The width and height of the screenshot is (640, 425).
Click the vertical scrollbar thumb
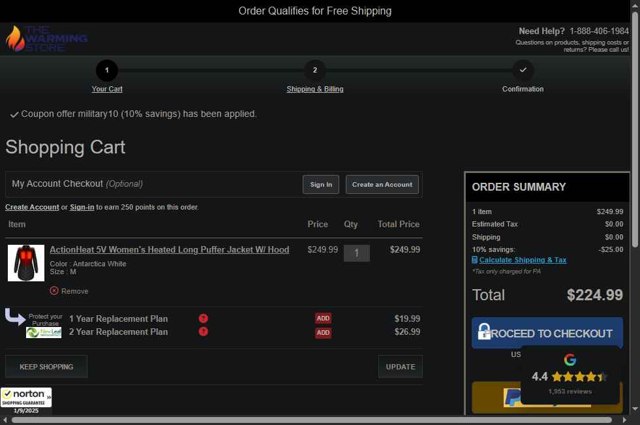[635, 130]
